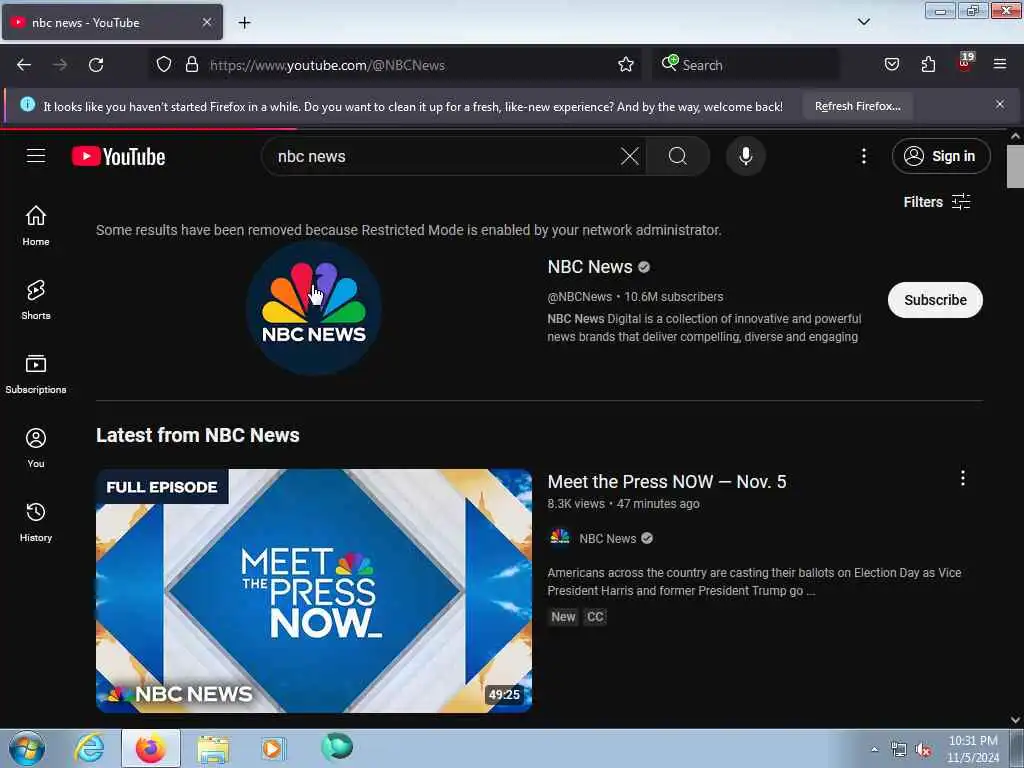Save page to Pocket
Image resolution: width=1024 pixels, height=768 pixels.
(x=891, y=64)
